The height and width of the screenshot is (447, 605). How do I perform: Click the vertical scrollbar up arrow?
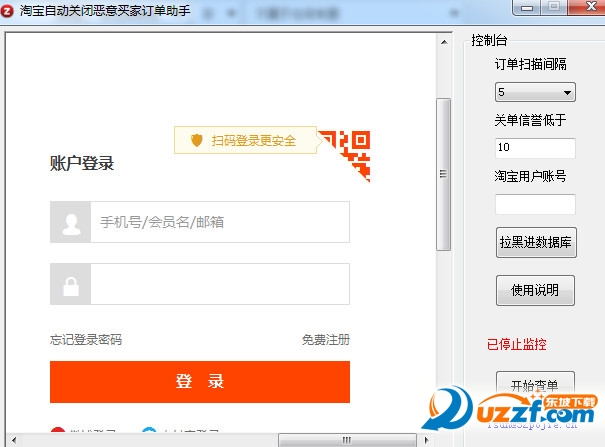click(444, 42)
